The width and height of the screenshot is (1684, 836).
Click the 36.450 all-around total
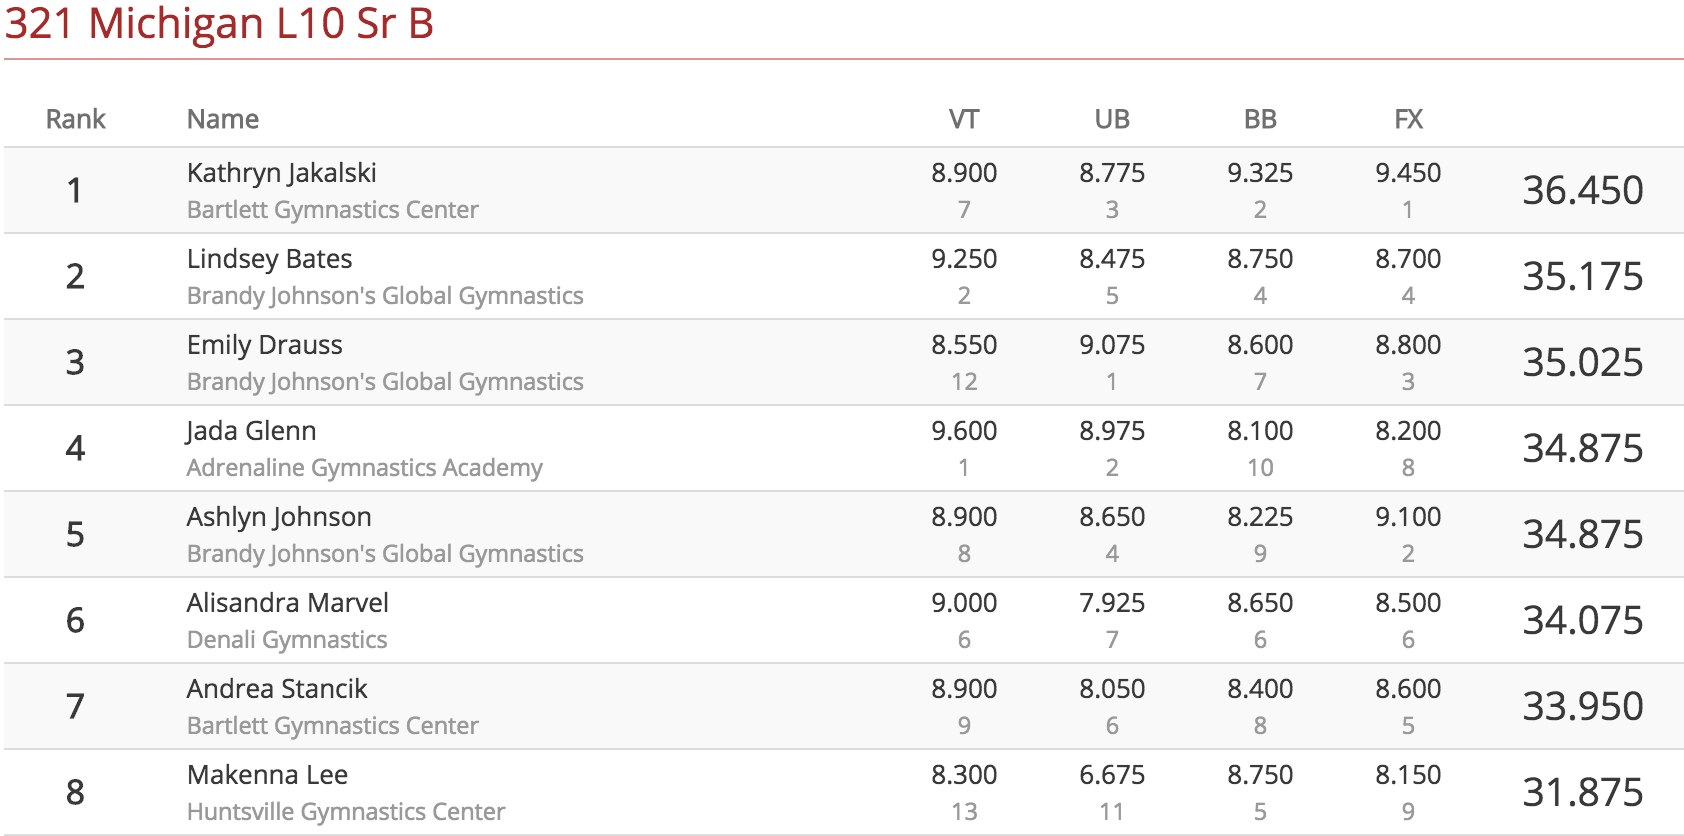point(1583,190)
